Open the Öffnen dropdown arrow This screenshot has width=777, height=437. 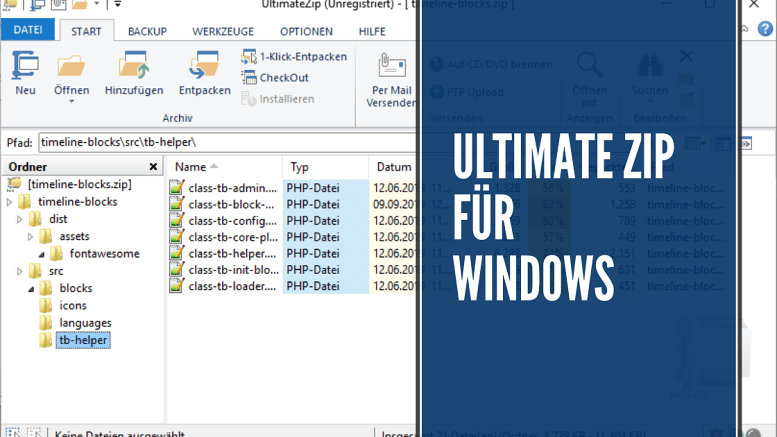tap(71, 102)
